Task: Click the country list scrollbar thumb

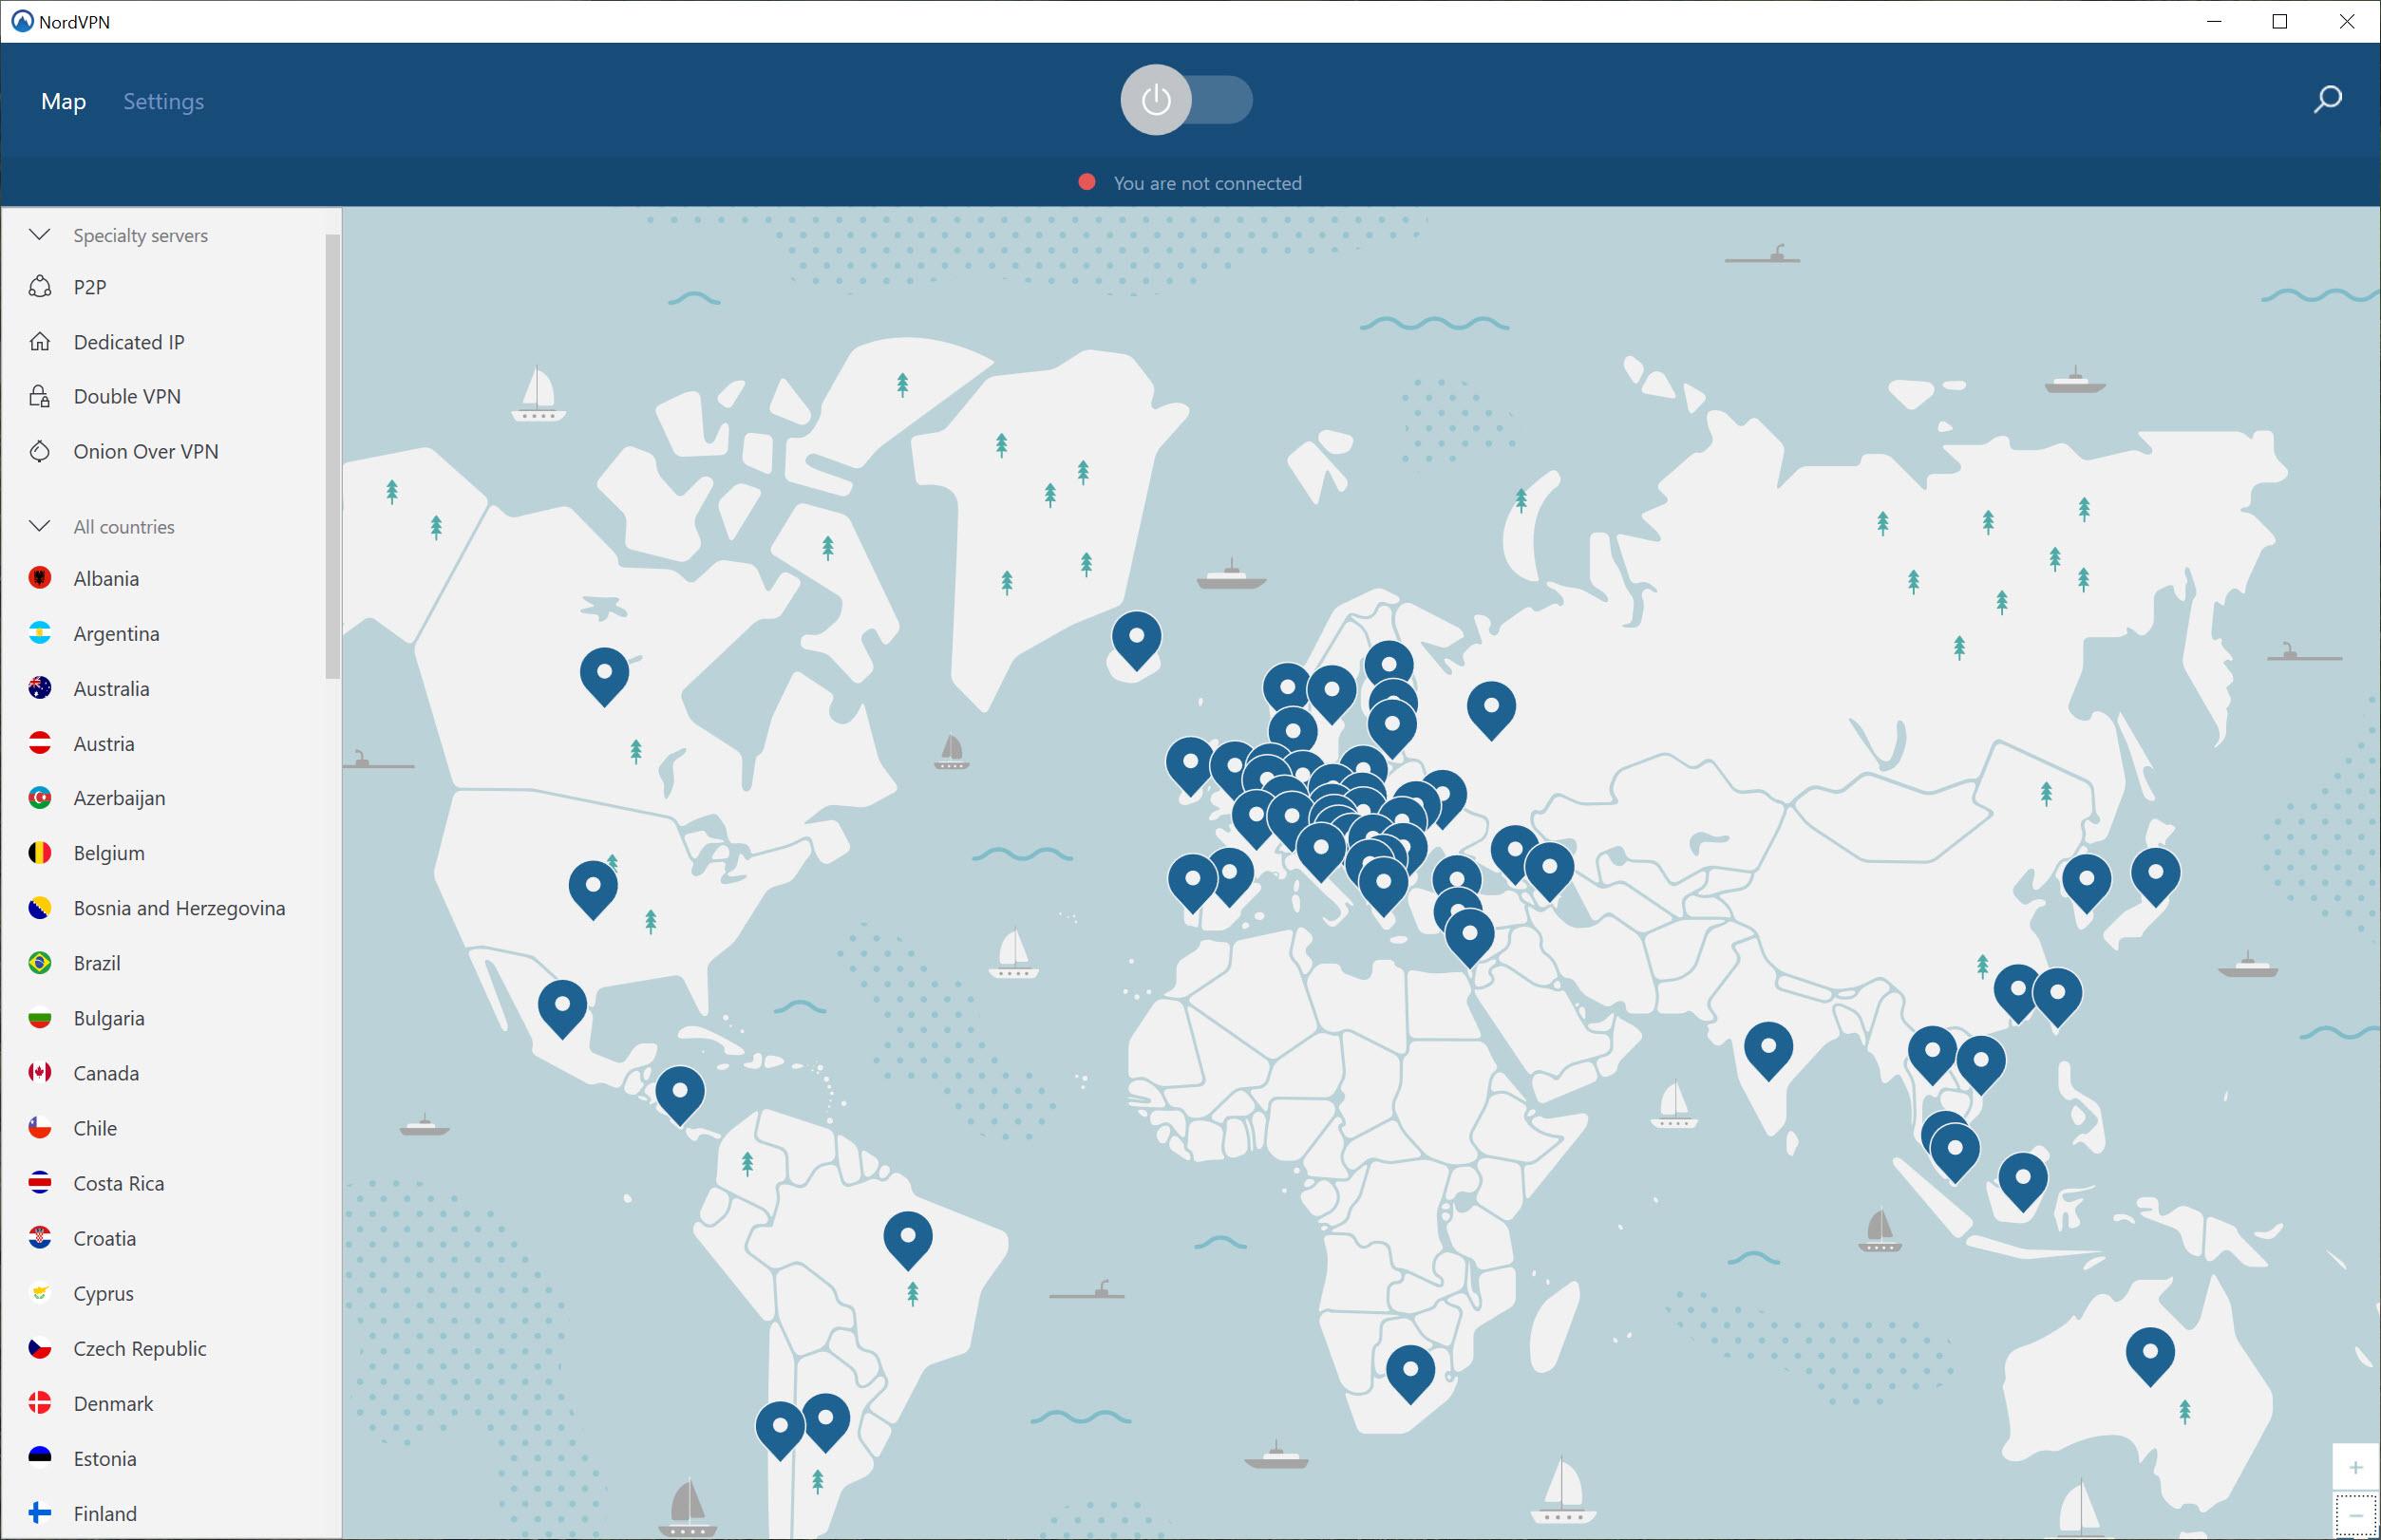Action: pyautogui.click(x=333, y=456)
